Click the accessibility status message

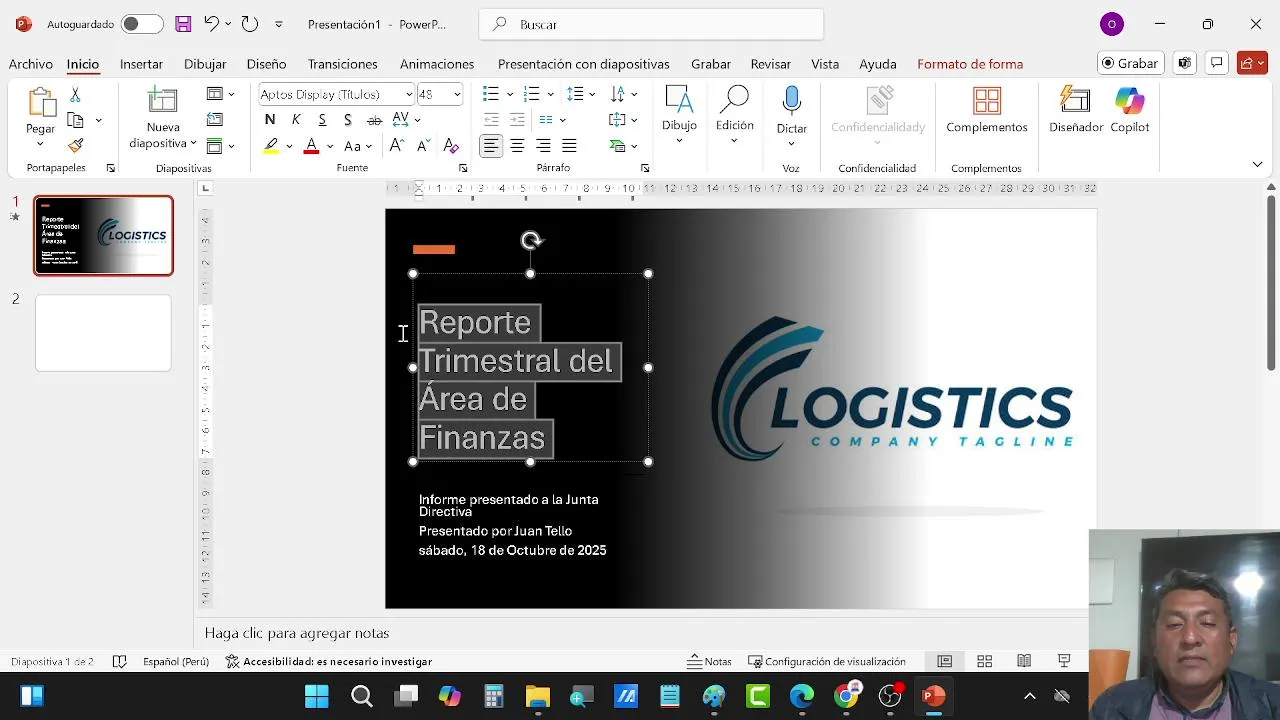[x=329, y=661]
